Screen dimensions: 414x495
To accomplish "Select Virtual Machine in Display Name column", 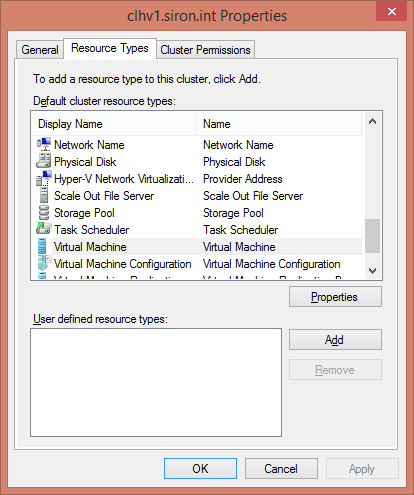I will pos(90,247).
